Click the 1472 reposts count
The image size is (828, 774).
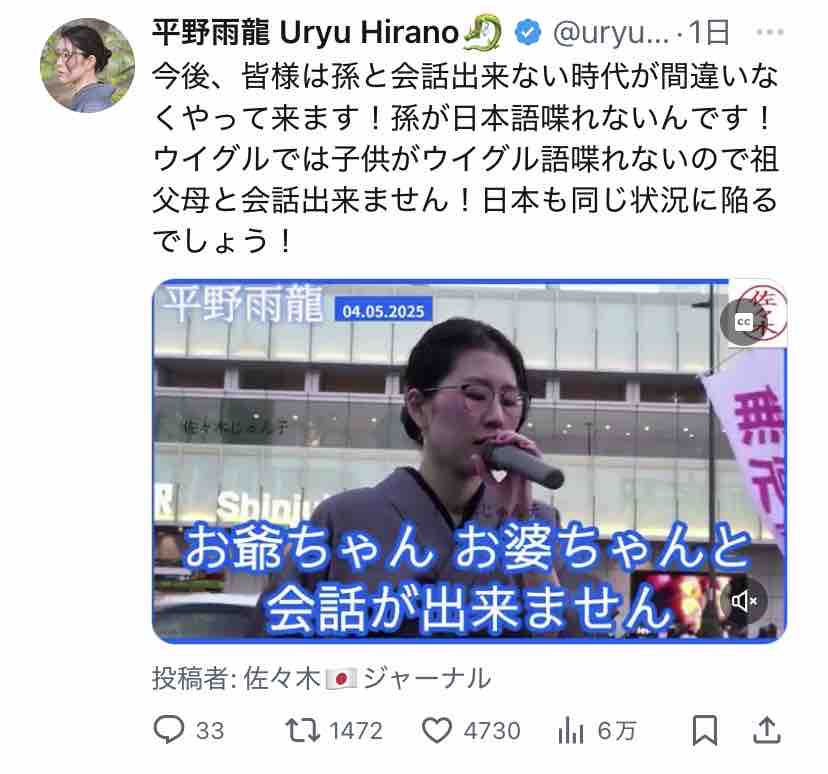tap(355, 731)
